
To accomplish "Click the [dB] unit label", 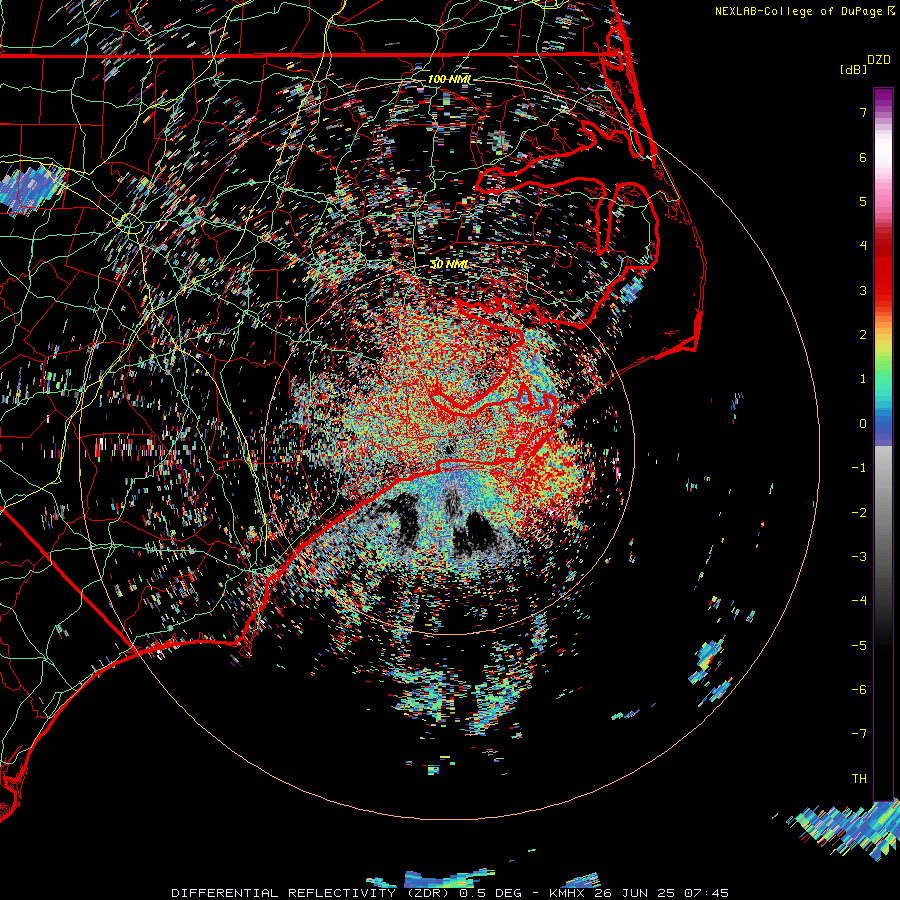I will click(x=854, y=70).
